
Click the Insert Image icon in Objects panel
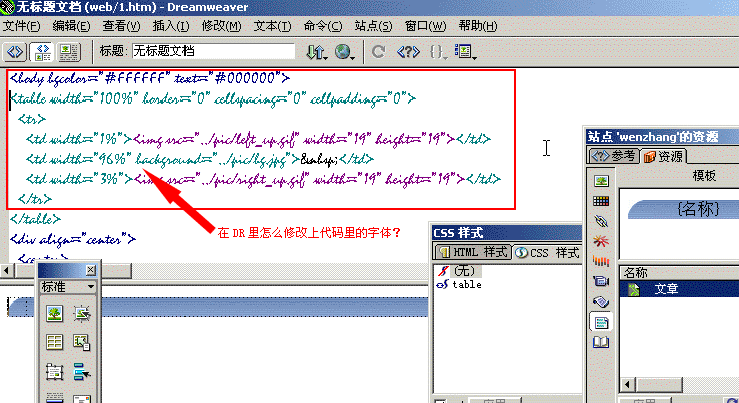[x=54, y=314]
